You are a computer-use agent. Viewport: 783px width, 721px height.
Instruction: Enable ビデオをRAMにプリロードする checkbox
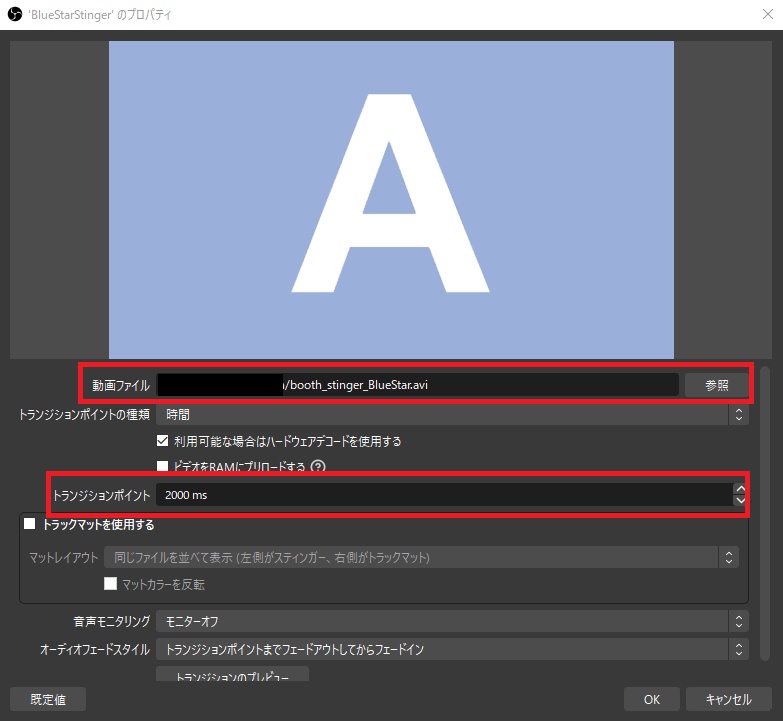(x=162, y=466)
